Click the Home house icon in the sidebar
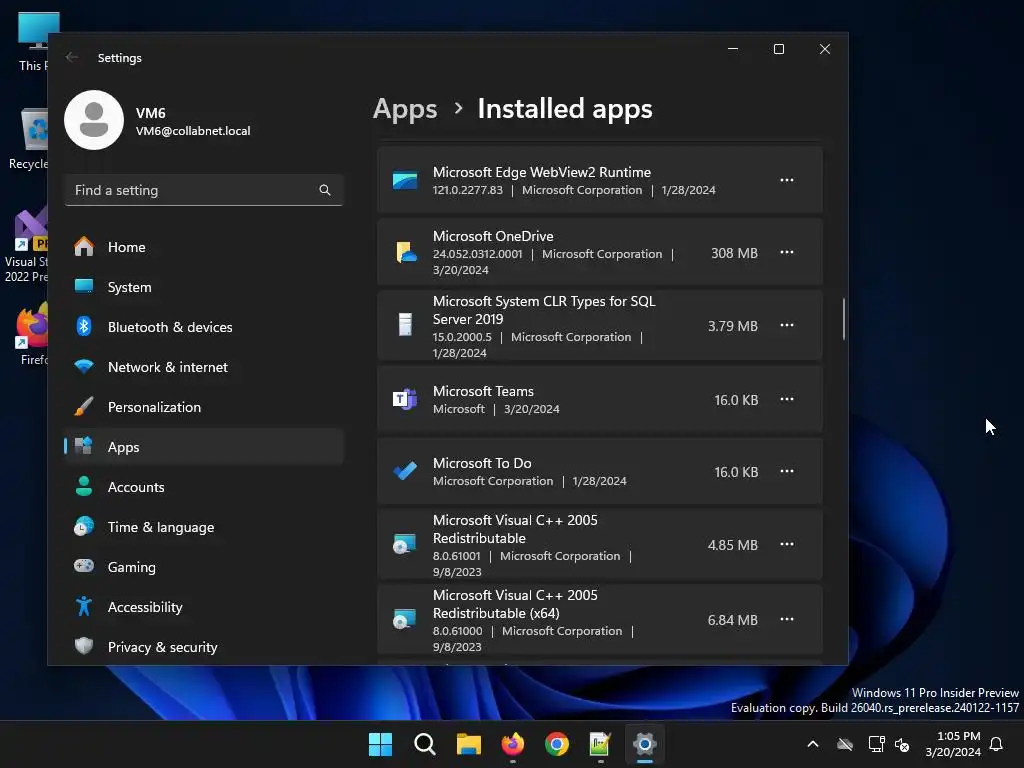This screenshot has width=1024, height=768. (x=84, y=246)
